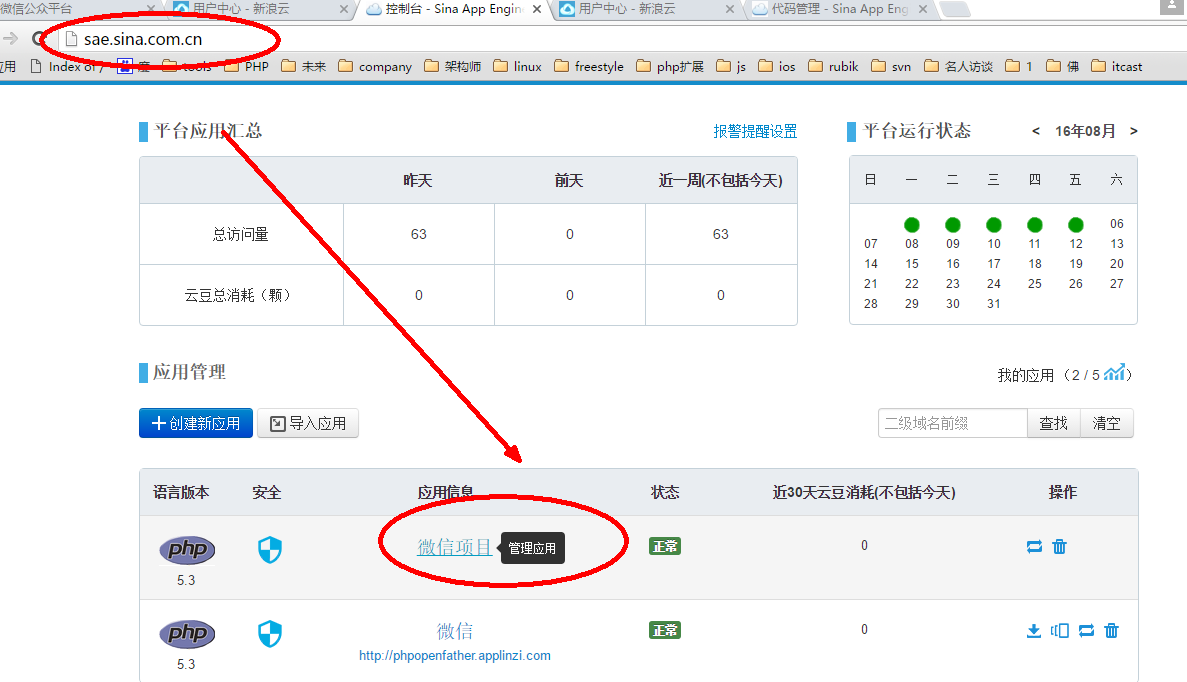Click the 创建新应用 button
Image resolution: width=1187 pixels, height=682 pixels.
[196, 423]
